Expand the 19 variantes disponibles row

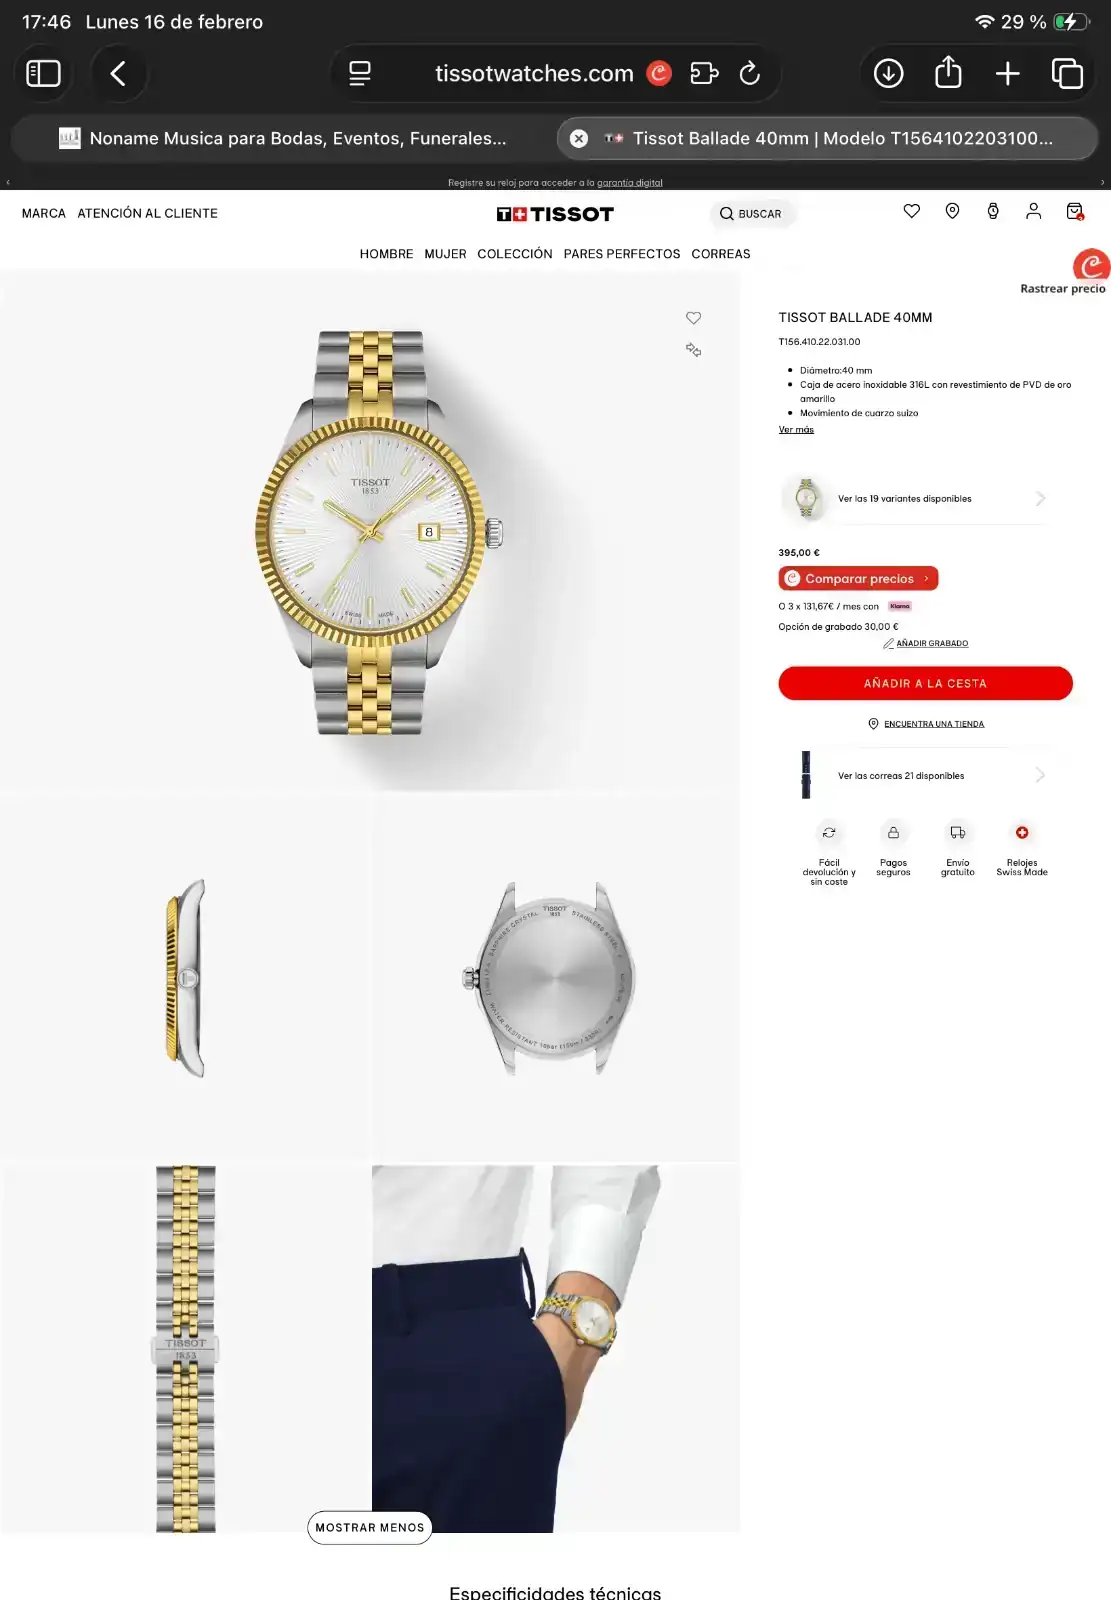pos(914,498)
